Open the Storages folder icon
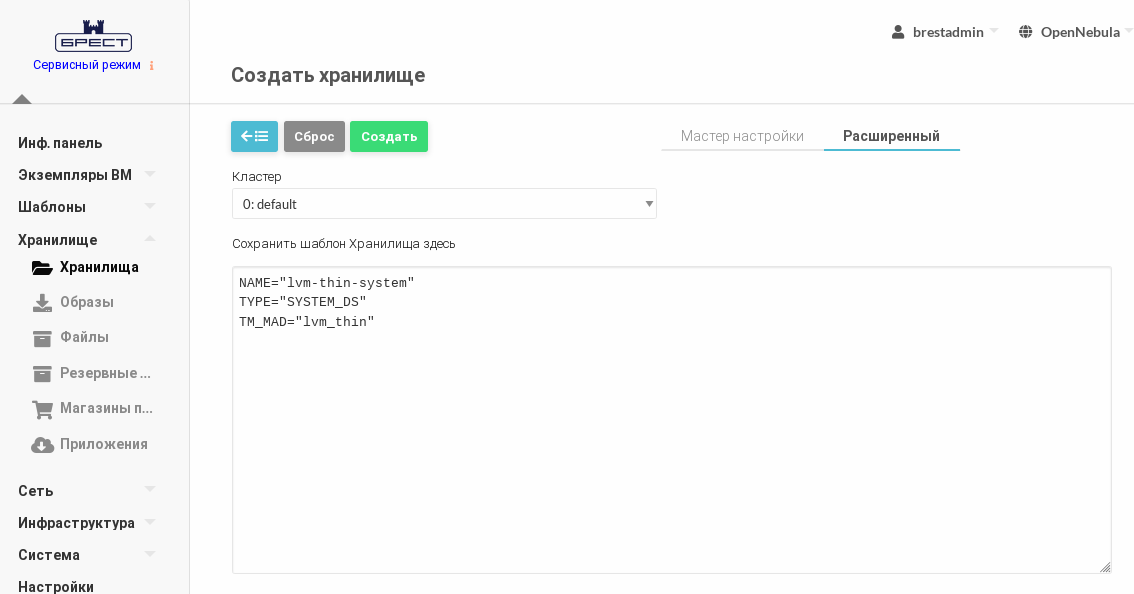1134x594 pixels. [x=42, y=268]
